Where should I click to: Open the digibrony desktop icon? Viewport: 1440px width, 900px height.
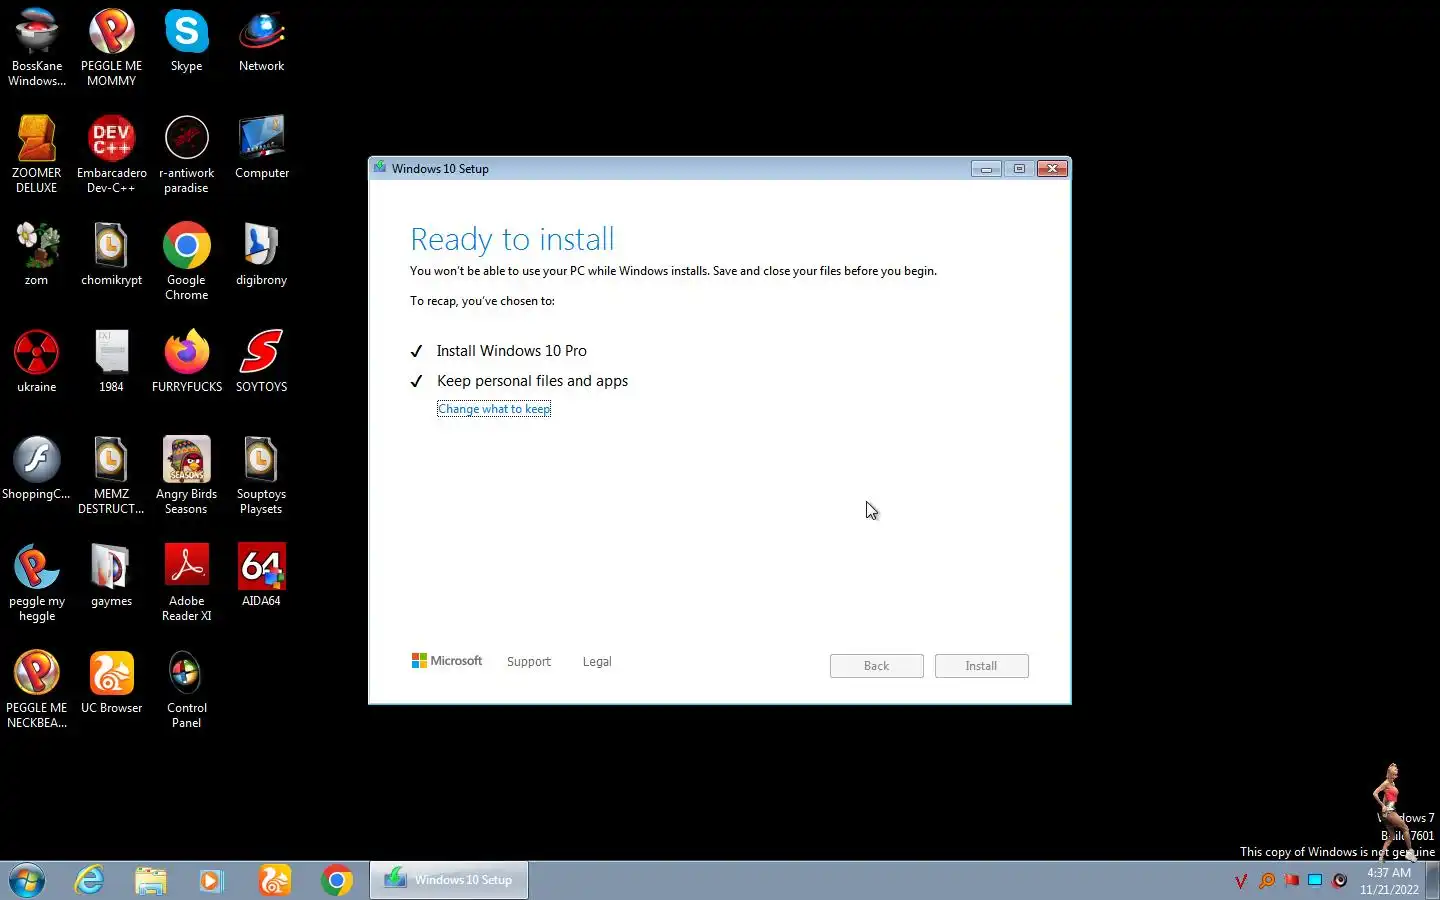[261, 254]
